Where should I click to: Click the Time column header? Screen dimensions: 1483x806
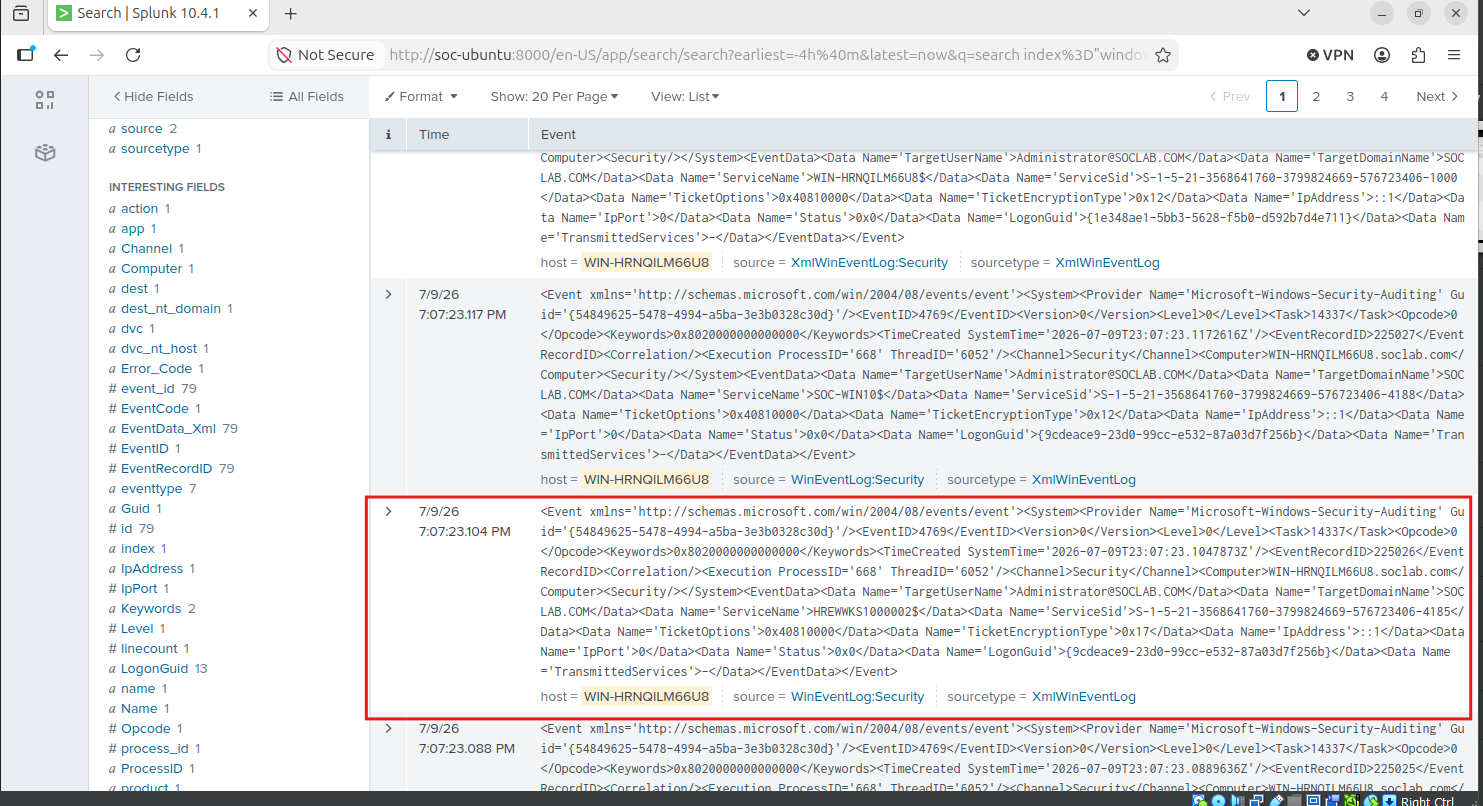coord(434,135)
